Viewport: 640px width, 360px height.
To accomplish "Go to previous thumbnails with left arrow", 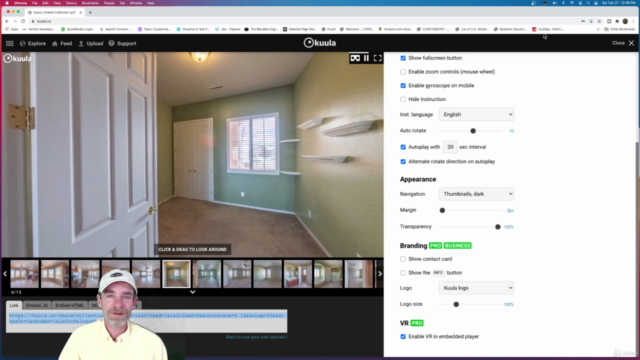I will click(x=5, y=274).
